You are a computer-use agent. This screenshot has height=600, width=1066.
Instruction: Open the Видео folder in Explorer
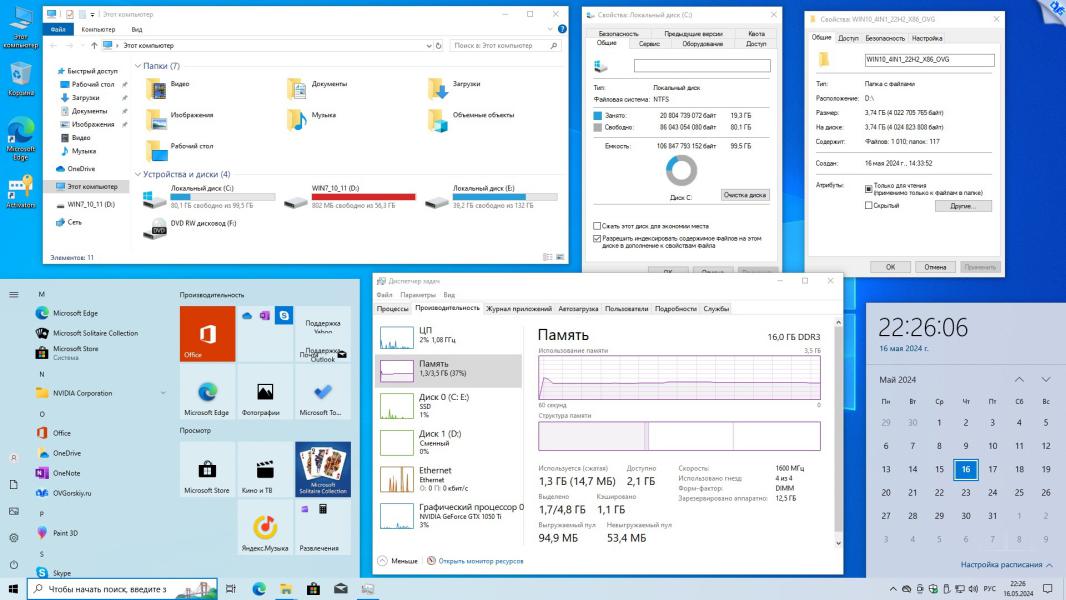tap(157, 88)
